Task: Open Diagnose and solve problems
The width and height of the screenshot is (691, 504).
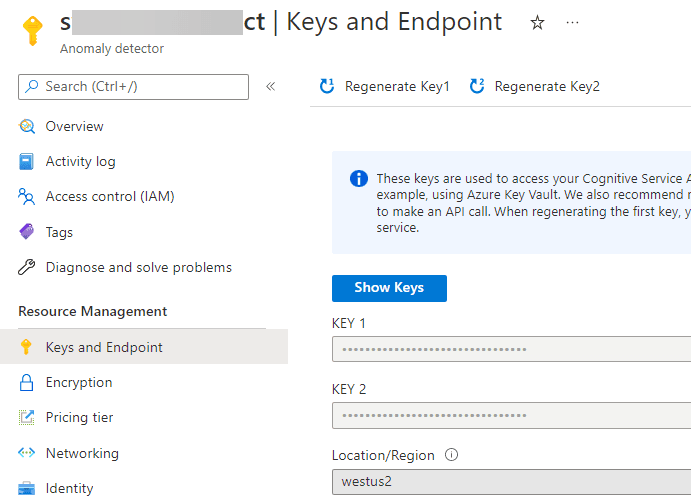Action: [139, 267]
